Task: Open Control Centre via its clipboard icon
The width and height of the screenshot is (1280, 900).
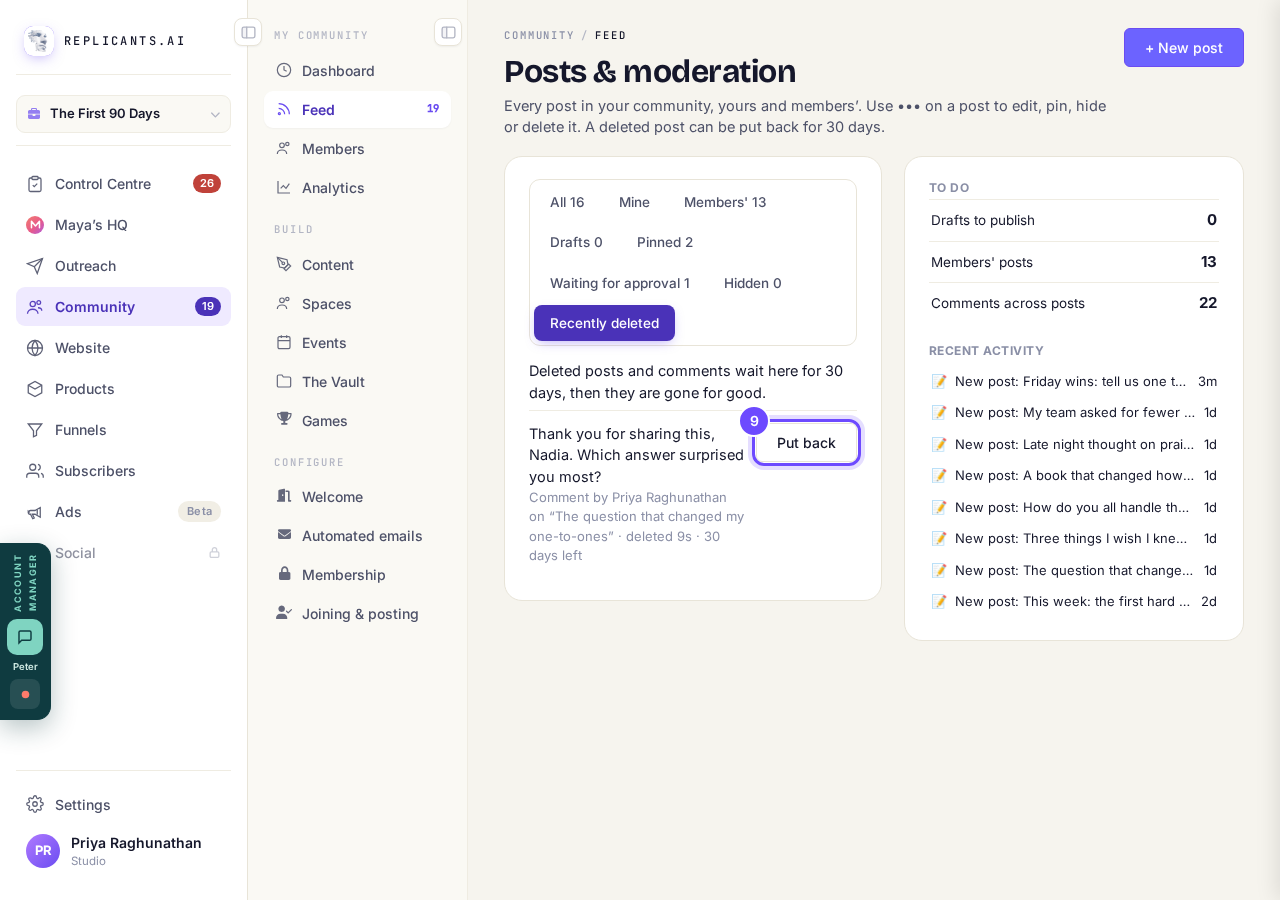Action: tap(35, 184)
